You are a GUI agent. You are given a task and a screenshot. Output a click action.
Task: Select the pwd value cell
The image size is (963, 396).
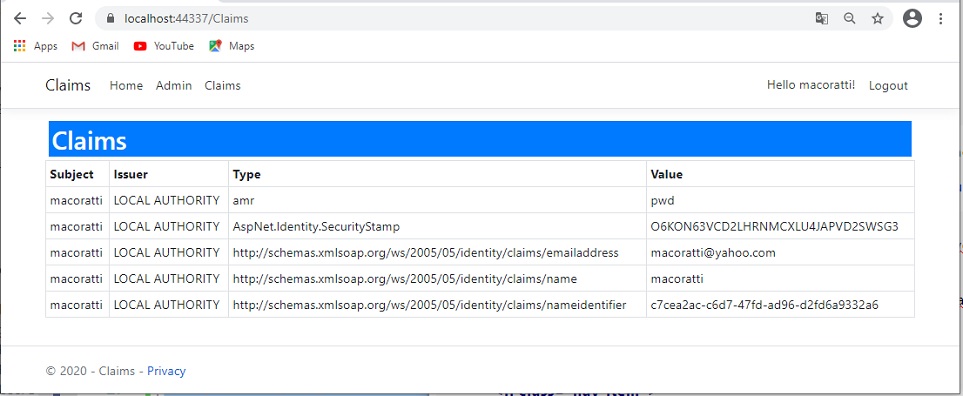pyautogui.click(x=780, y=200)
